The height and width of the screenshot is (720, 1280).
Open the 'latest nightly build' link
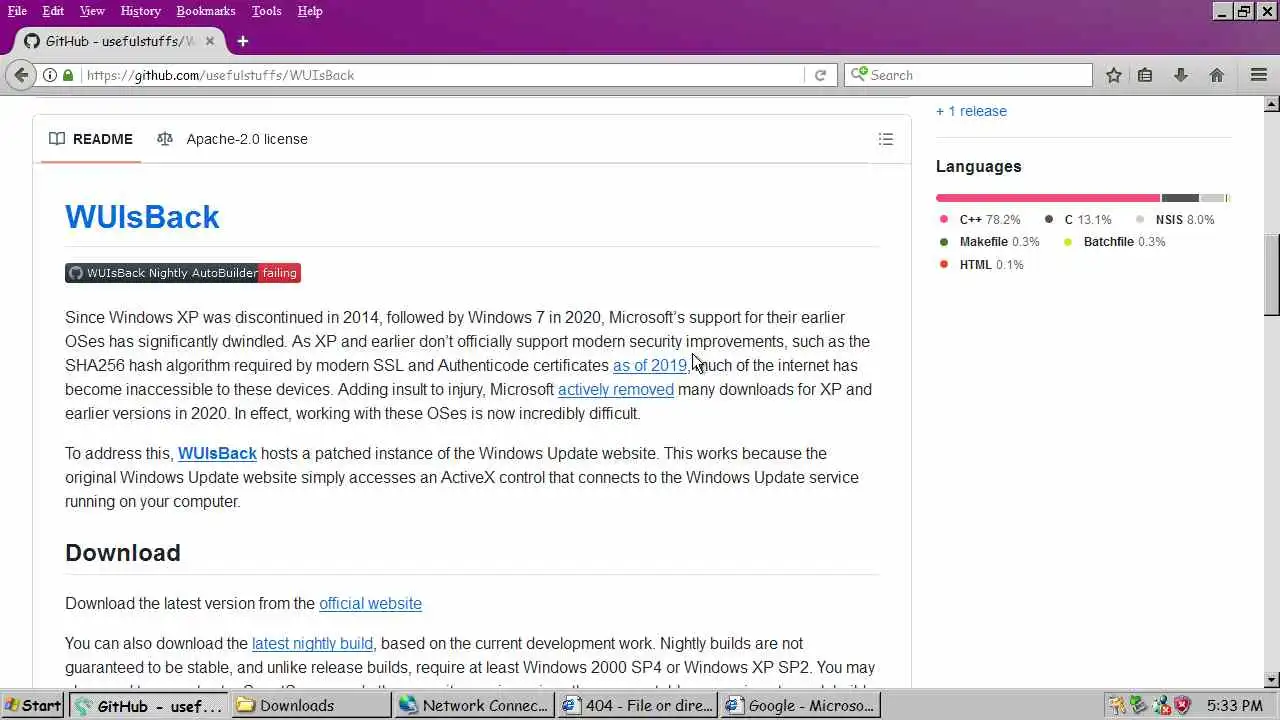tap(312, 643)
